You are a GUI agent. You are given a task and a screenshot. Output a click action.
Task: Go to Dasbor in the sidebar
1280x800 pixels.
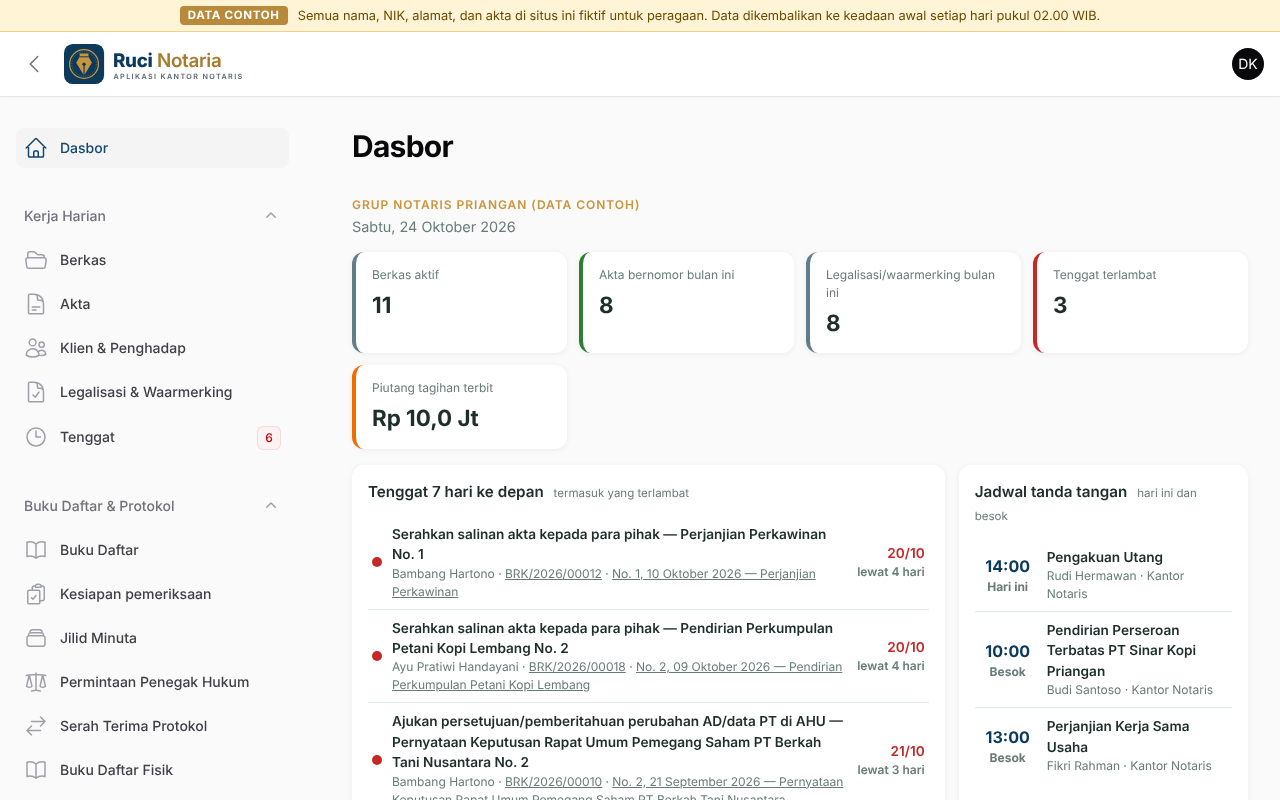[152, 148]
